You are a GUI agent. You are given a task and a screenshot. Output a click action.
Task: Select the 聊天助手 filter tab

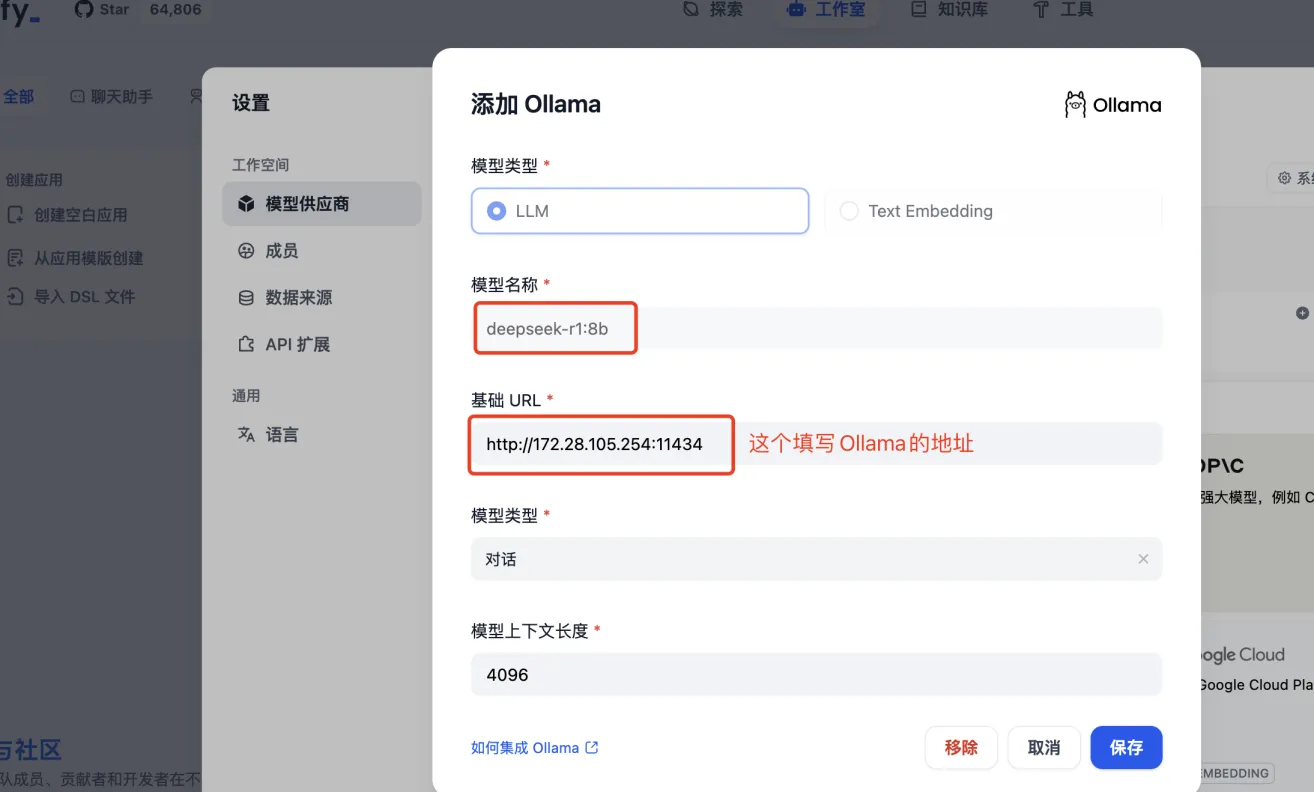tap(111, 97)
